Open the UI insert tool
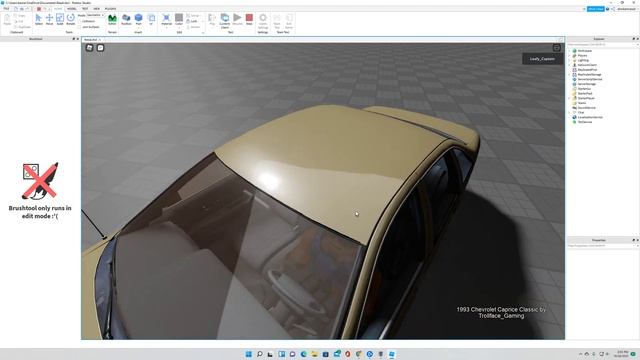The height and width of the screenshot is (360, 640). point(151,19)
